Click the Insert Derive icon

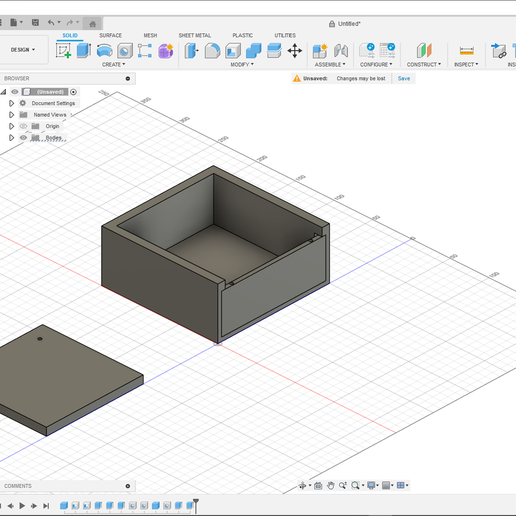click(x=499, y=51)
